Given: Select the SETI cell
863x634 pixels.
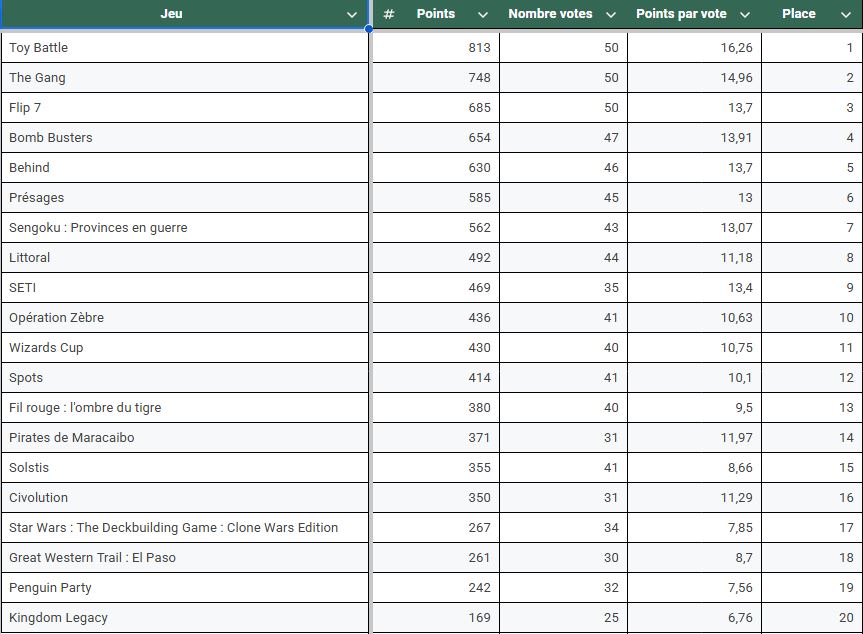Looking at the screenshot, I should [x=185, y=287].
